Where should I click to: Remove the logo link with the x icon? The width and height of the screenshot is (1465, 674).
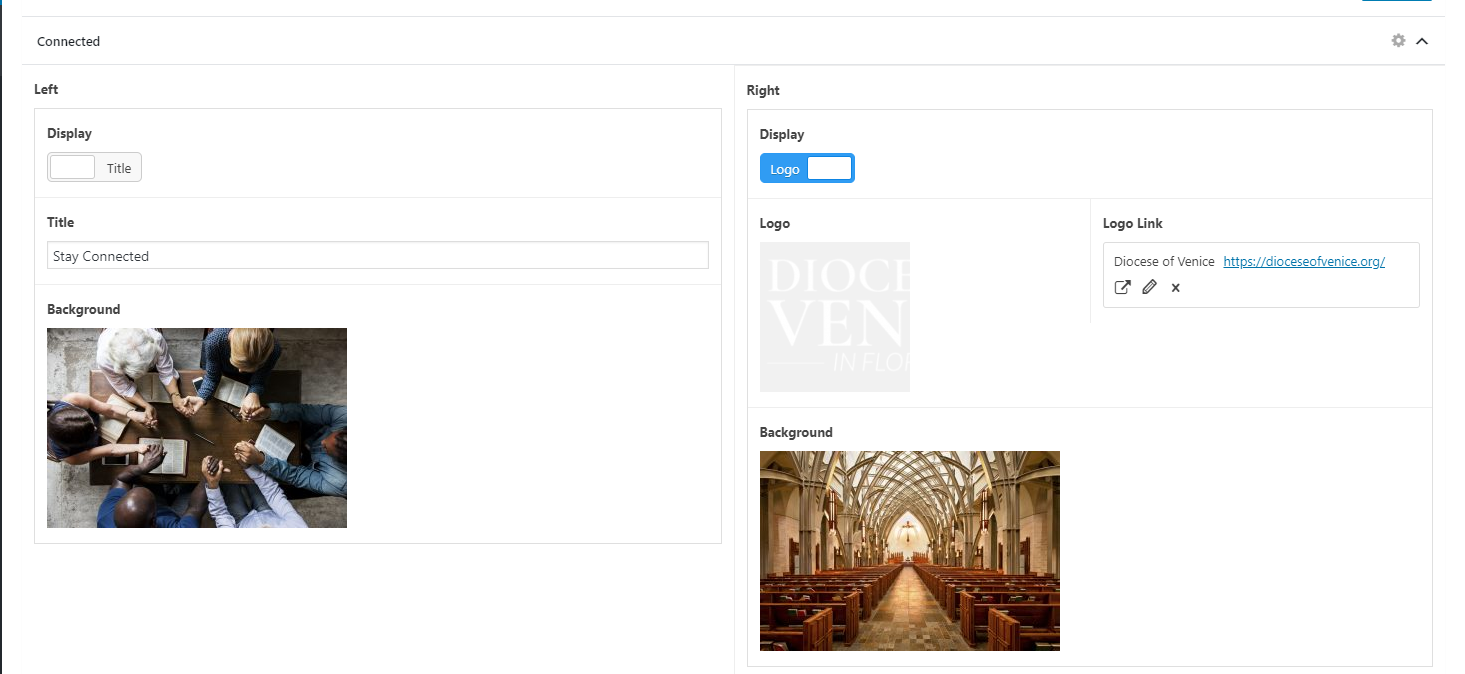click(1176, 288)
